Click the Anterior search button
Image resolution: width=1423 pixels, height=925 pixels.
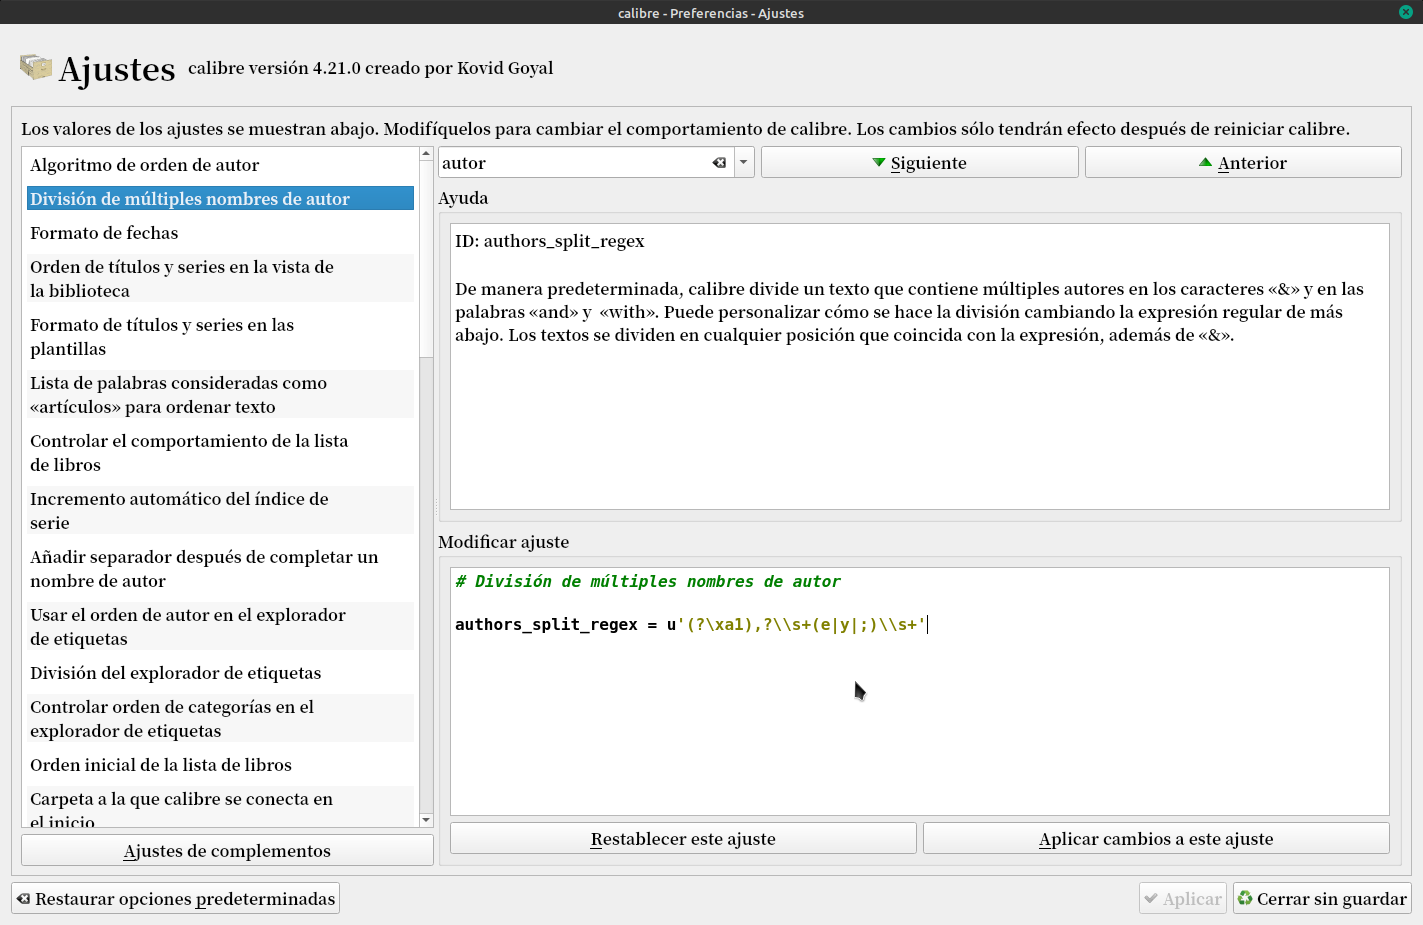click(1242, 163)
